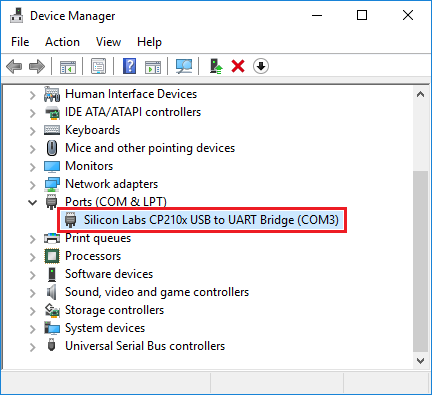The height and width of the screenshot is (395, 432).
Task: Expand the Network adapters category
Action: pyautogui.click(x=32, y=185)
